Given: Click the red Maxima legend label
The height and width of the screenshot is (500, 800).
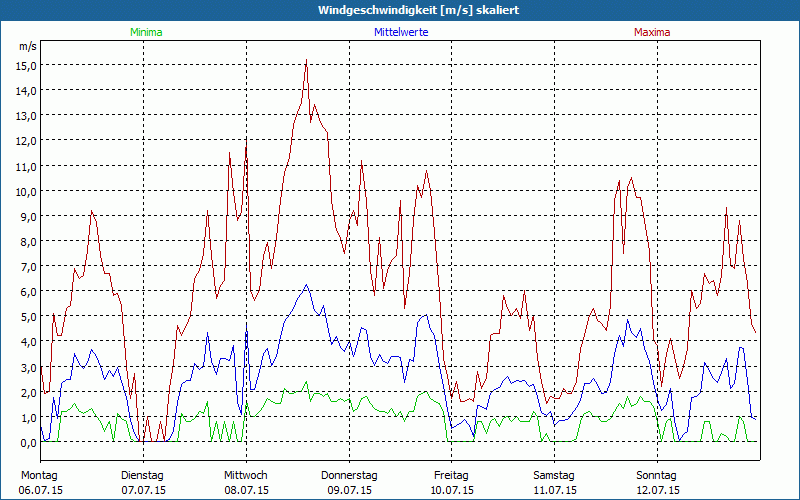Looking at the screenshot, I should click(x=652, y=32).
